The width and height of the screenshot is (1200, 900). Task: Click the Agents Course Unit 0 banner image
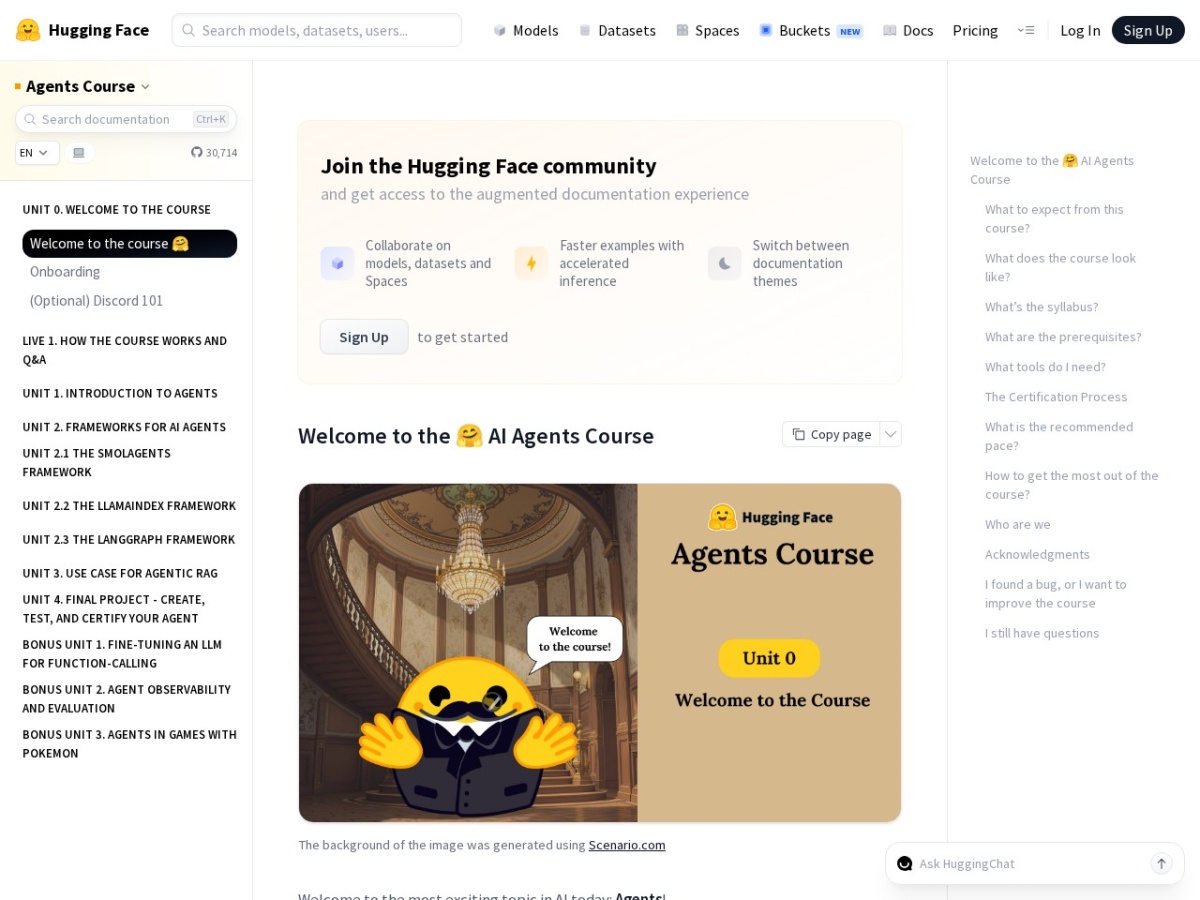[x=600, y=653]
